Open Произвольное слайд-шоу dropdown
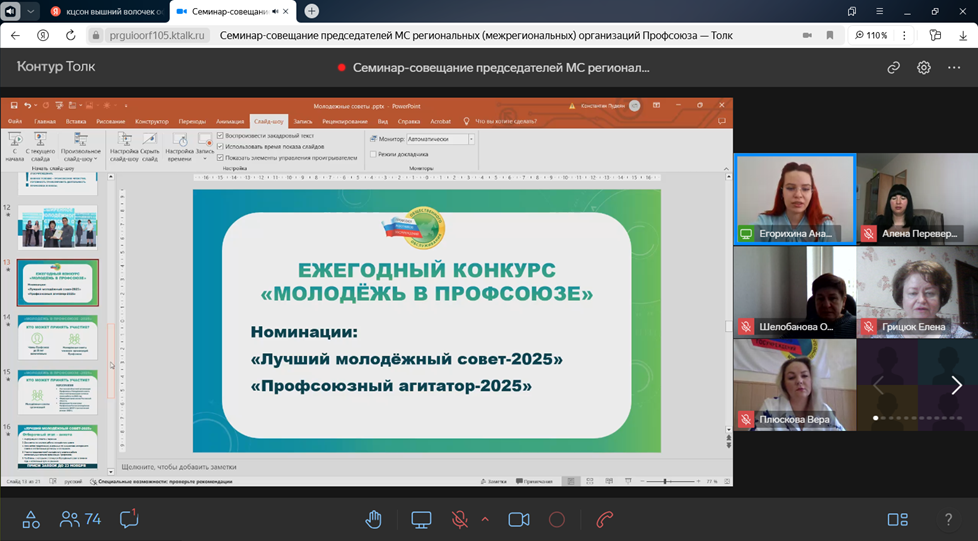This screenshot has height=541, width=978. click(80, 147)
